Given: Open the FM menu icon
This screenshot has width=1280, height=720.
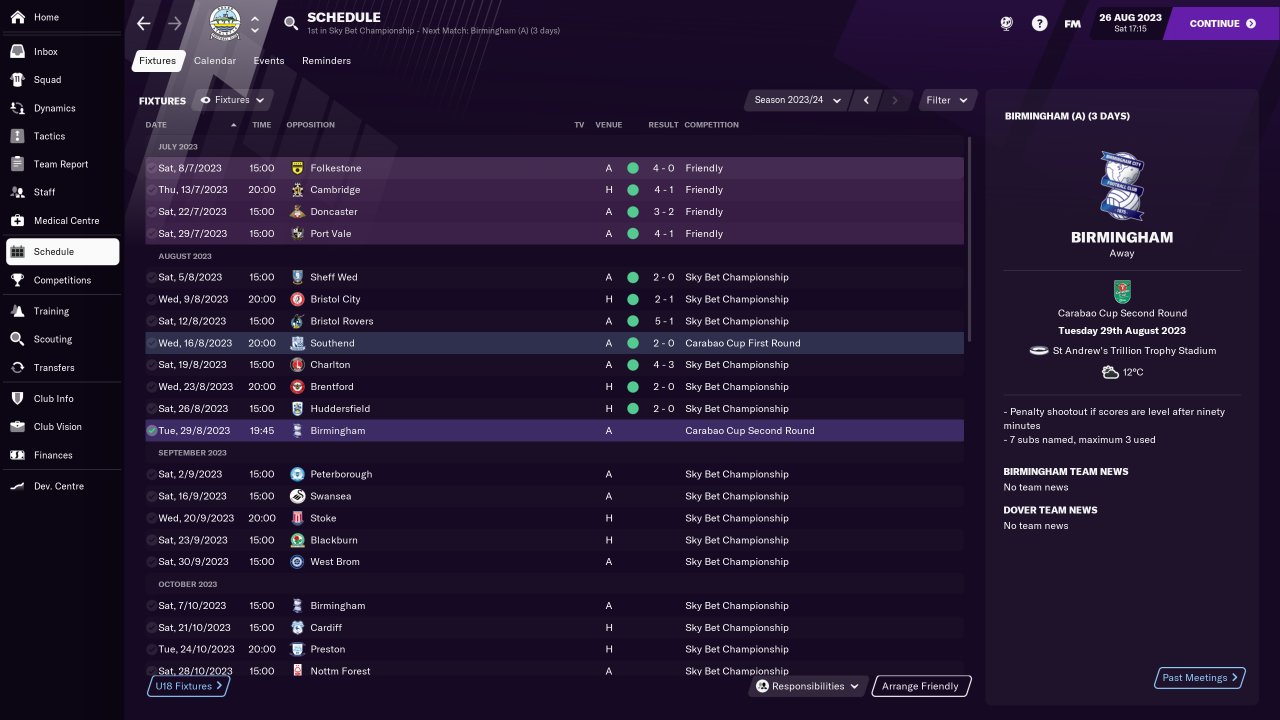Looking at the screenshot, I should click(1072, 24).
